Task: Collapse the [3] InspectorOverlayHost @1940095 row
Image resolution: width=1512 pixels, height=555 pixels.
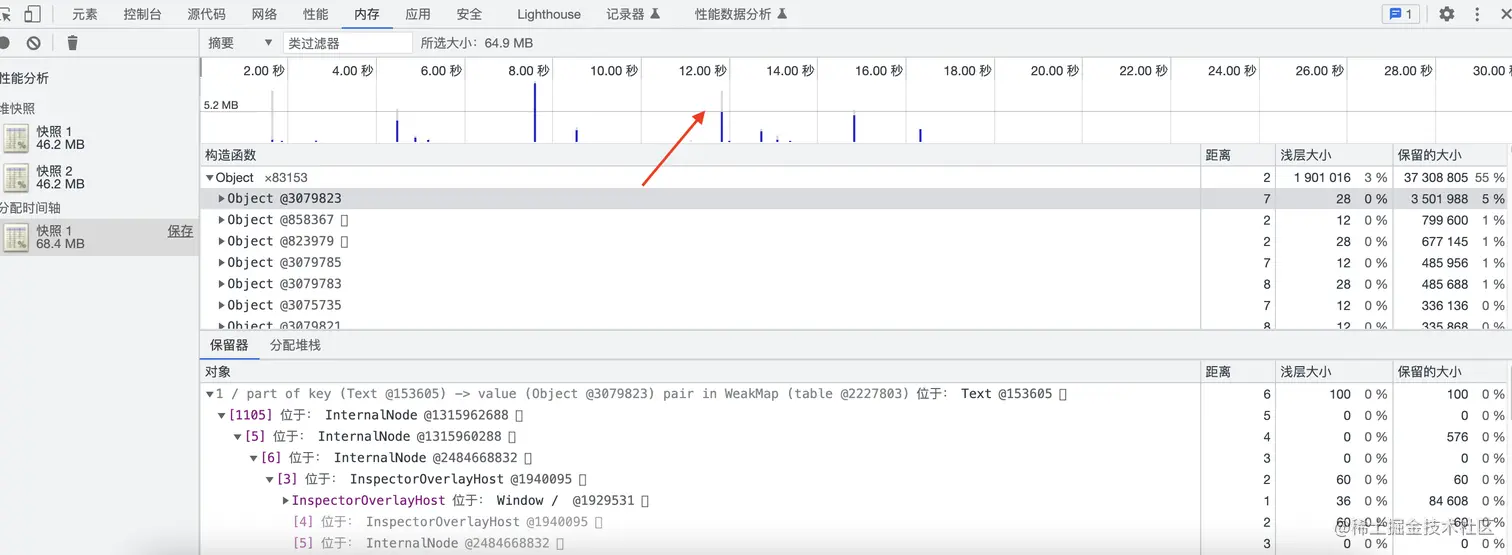Action: 270,480
